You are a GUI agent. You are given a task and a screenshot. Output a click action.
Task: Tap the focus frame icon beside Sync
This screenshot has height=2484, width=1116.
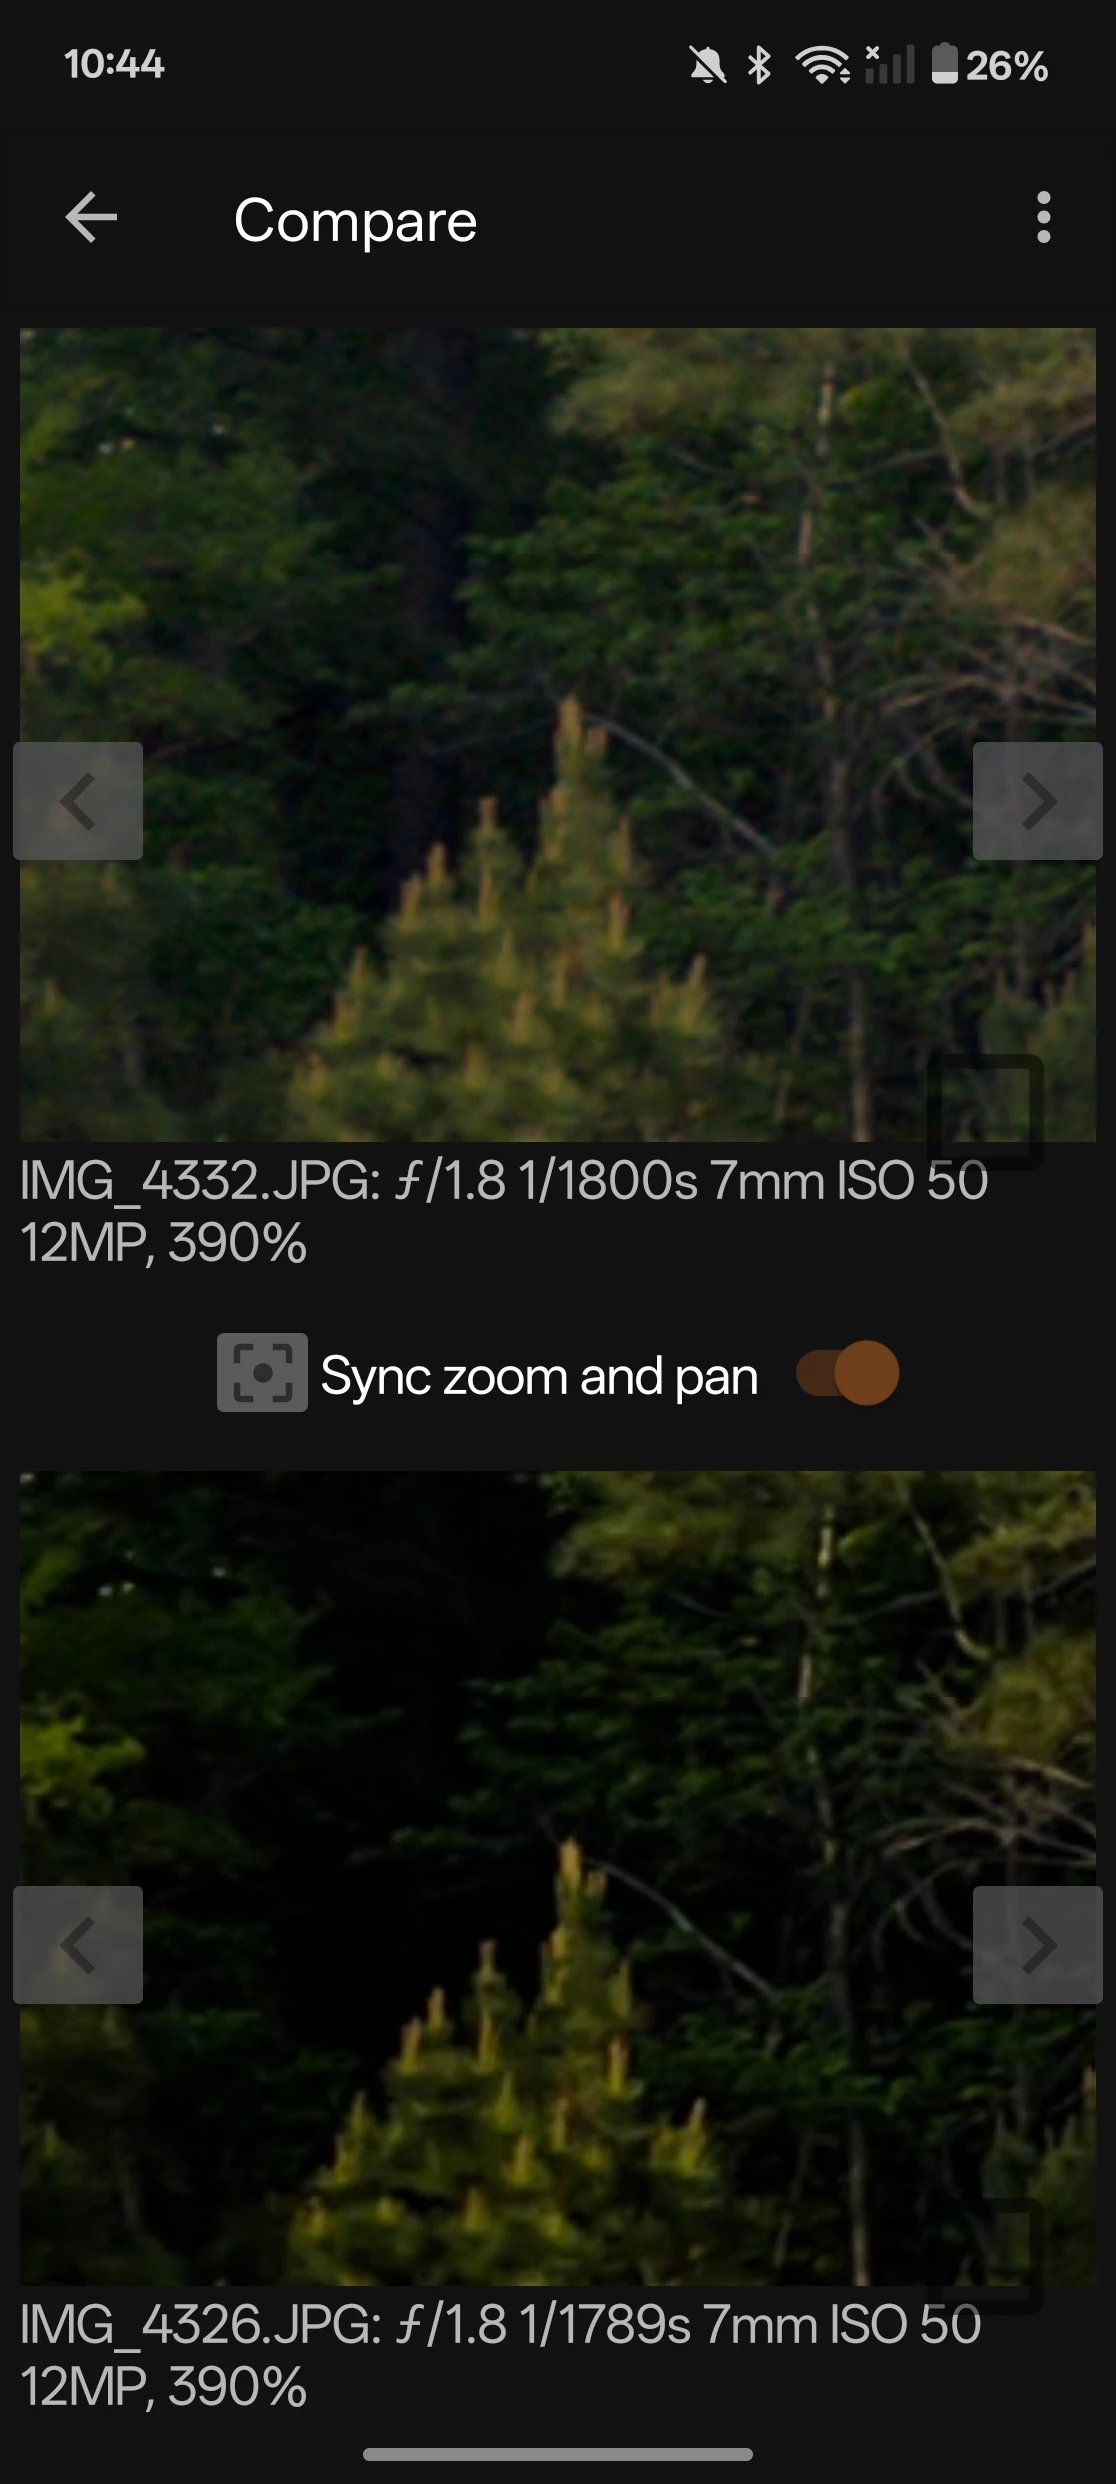262,1372
